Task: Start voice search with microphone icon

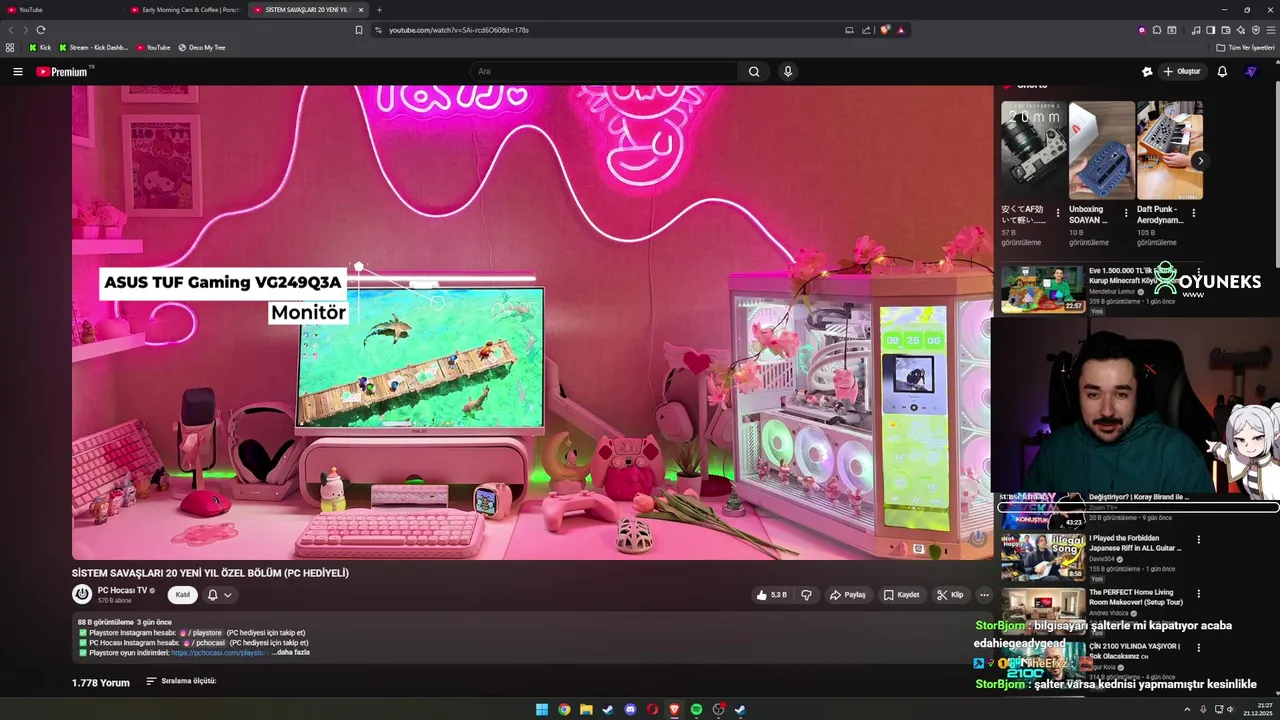Action: click(x=788, y=72)
